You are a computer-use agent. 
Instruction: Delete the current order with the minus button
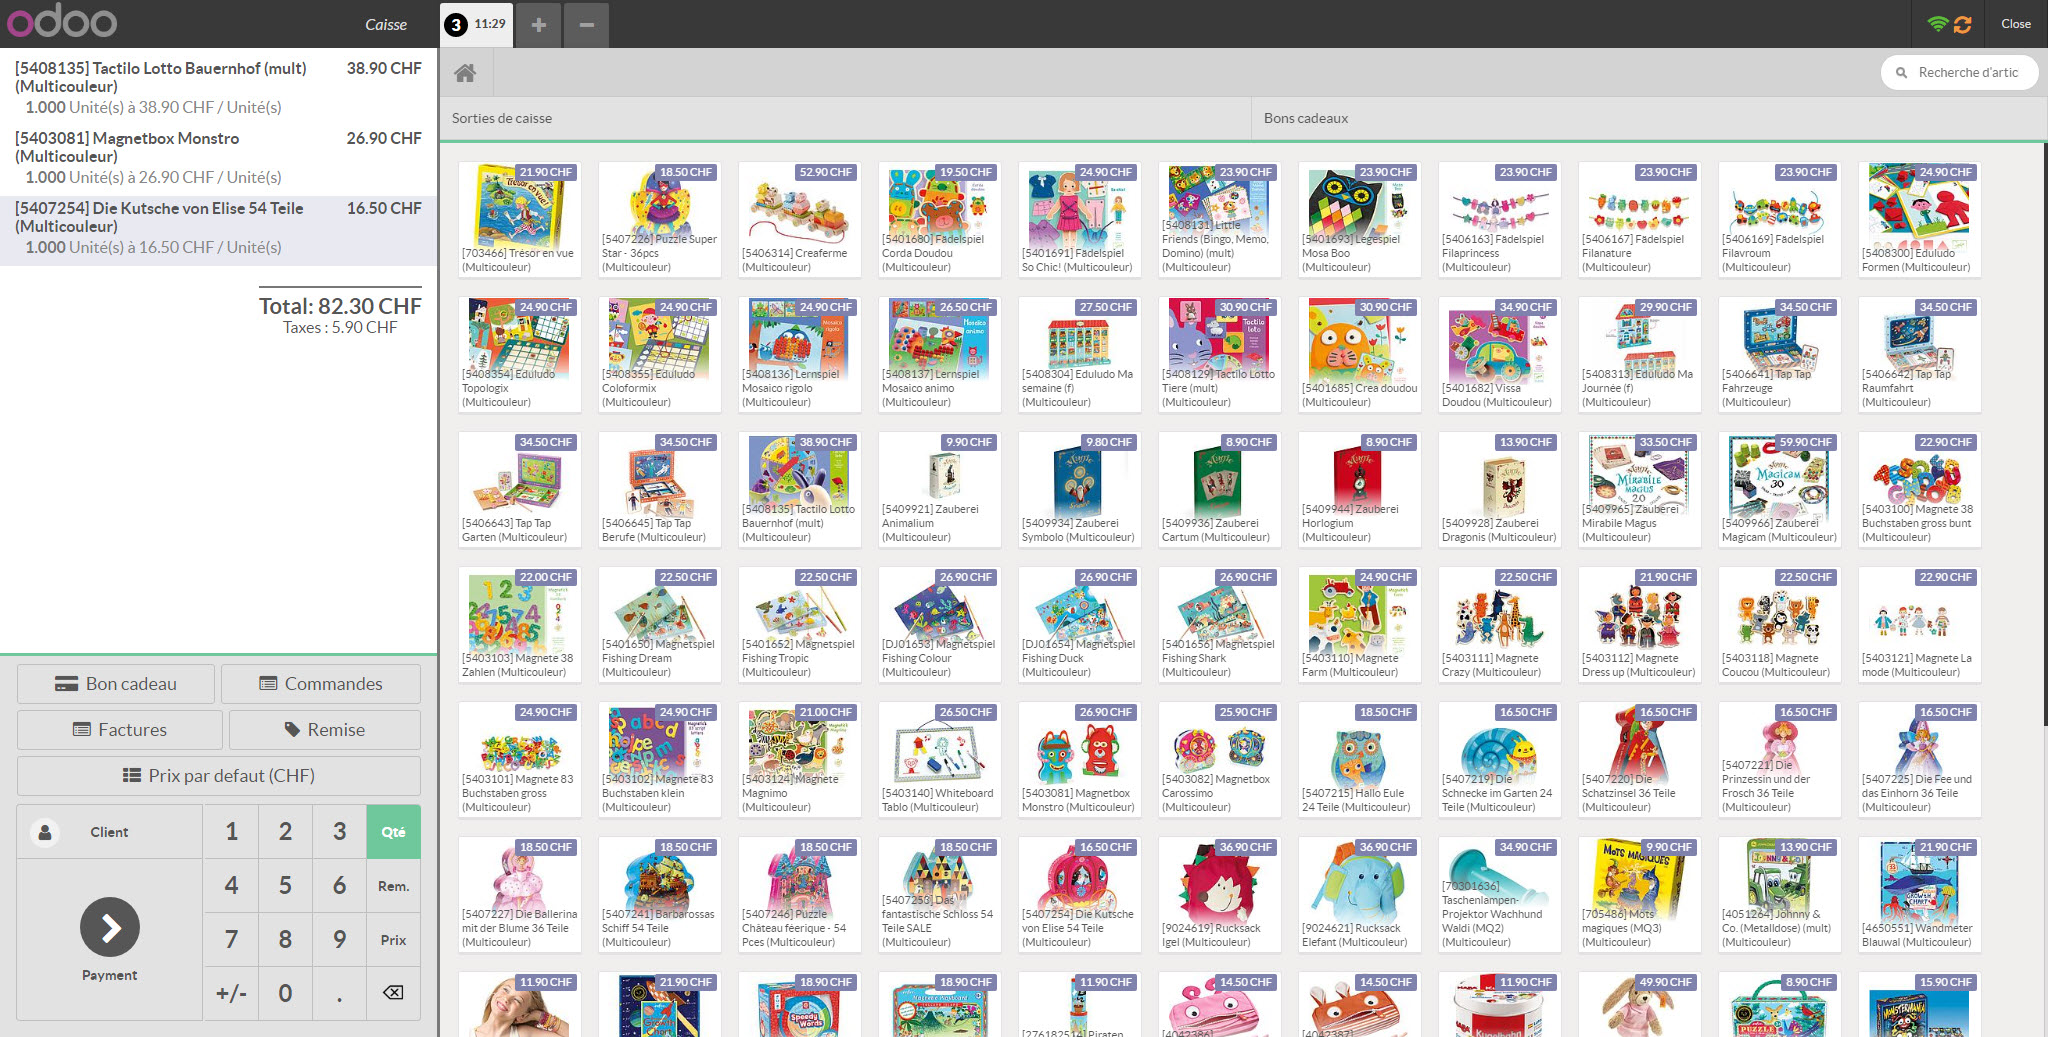click(587, 24)
